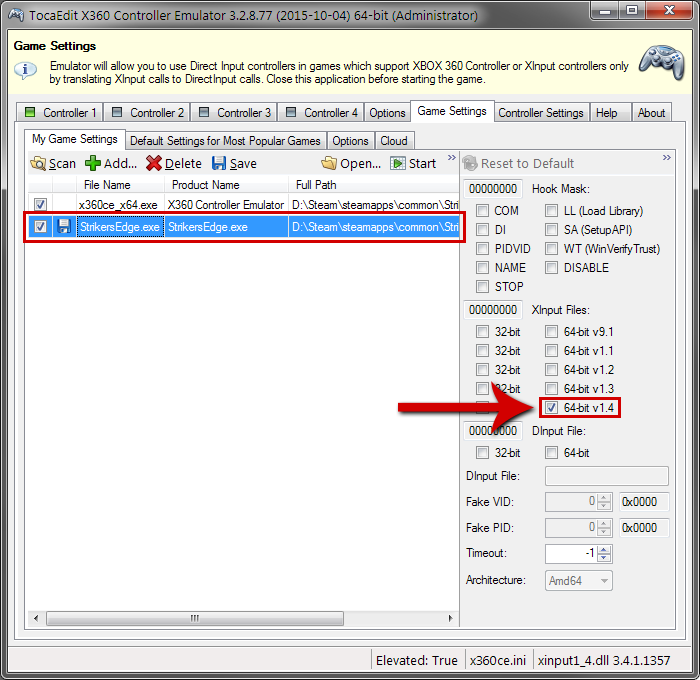Screen dimensions: 700x680
Task: Click the Open... folder button
Action: [x=351, y=163]
